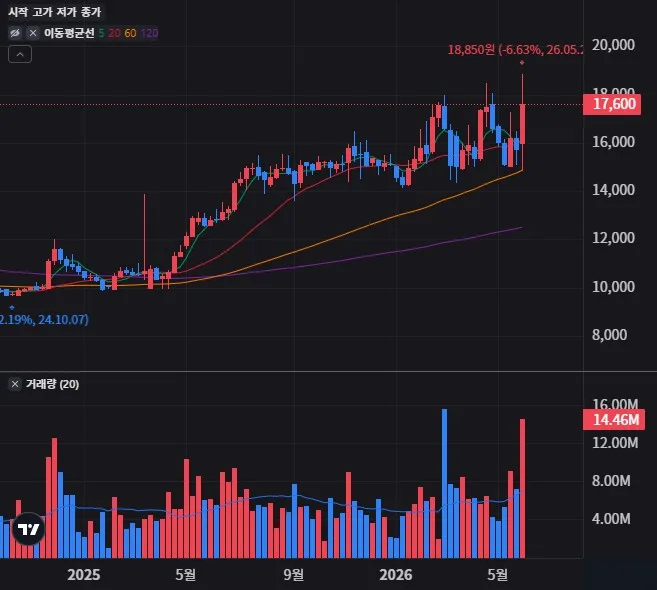The height and width of the screenshot is (590, 657).
Task: Click the 5월 label after 2026
Action: coord(498,574)
